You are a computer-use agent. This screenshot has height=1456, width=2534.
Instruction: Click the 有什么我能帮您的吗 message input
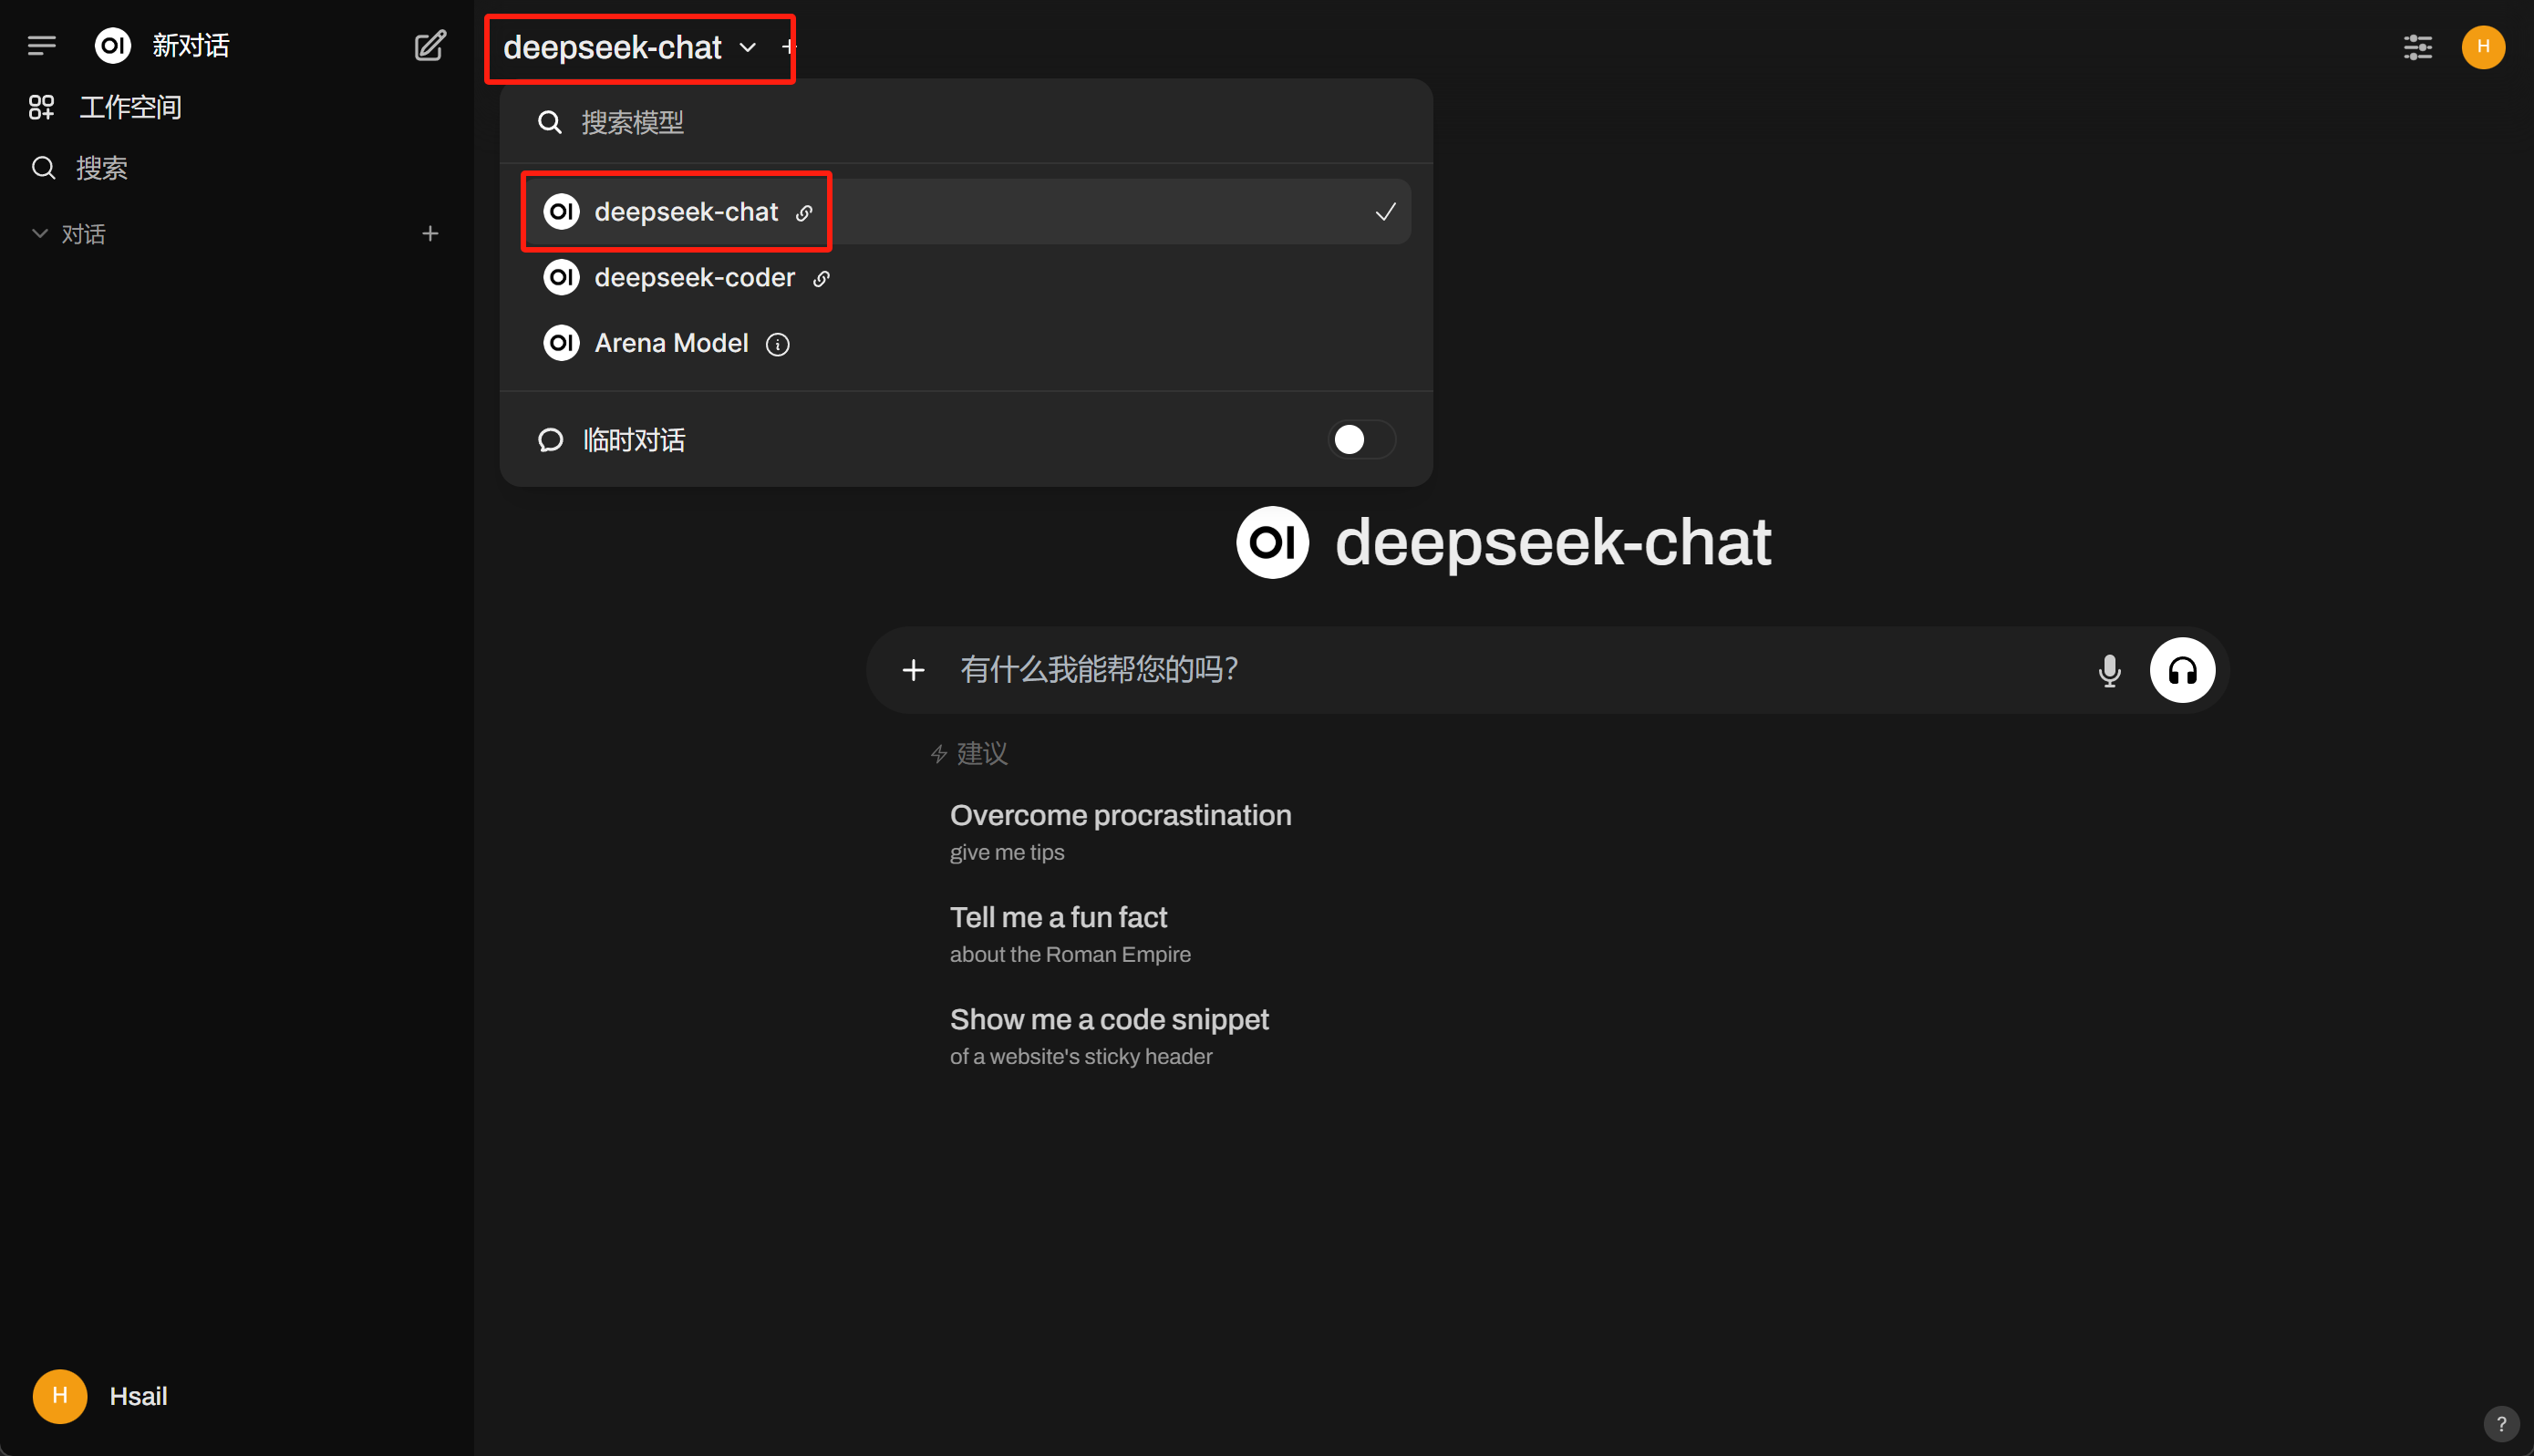(x=1510, y=670)
